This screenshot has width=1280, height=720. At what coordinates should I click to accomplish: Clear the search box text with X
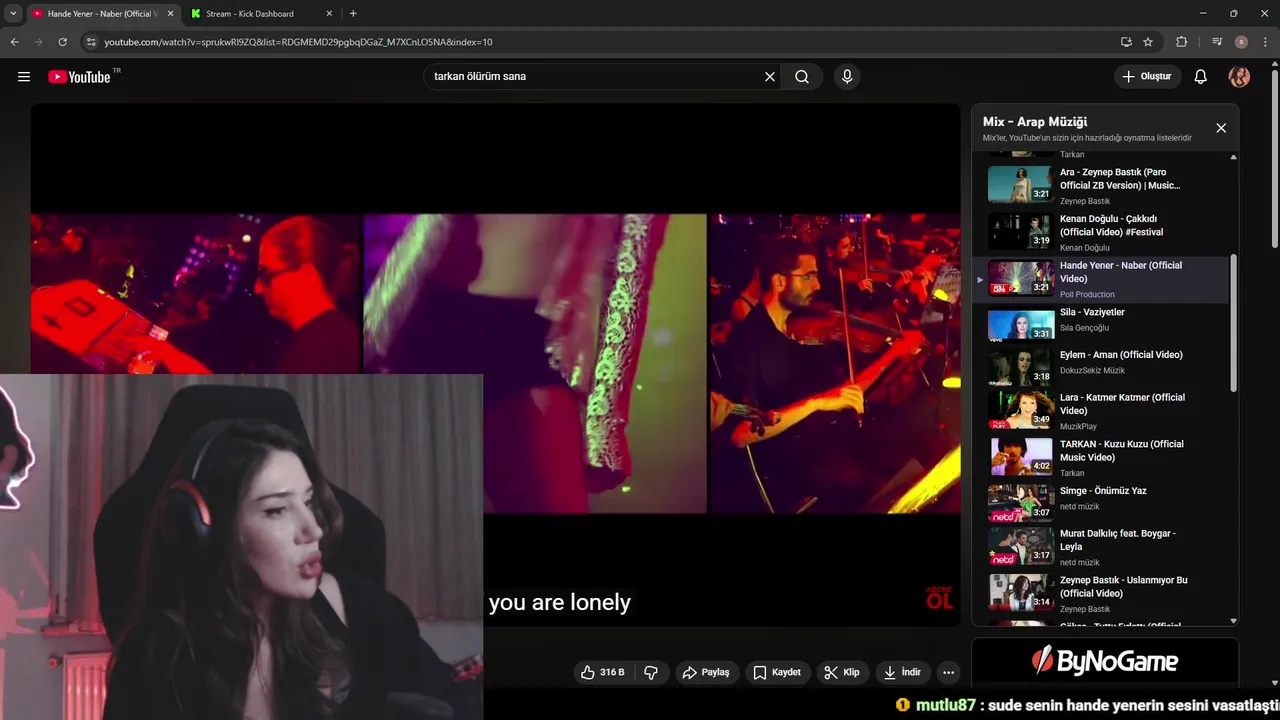[770, 77]
